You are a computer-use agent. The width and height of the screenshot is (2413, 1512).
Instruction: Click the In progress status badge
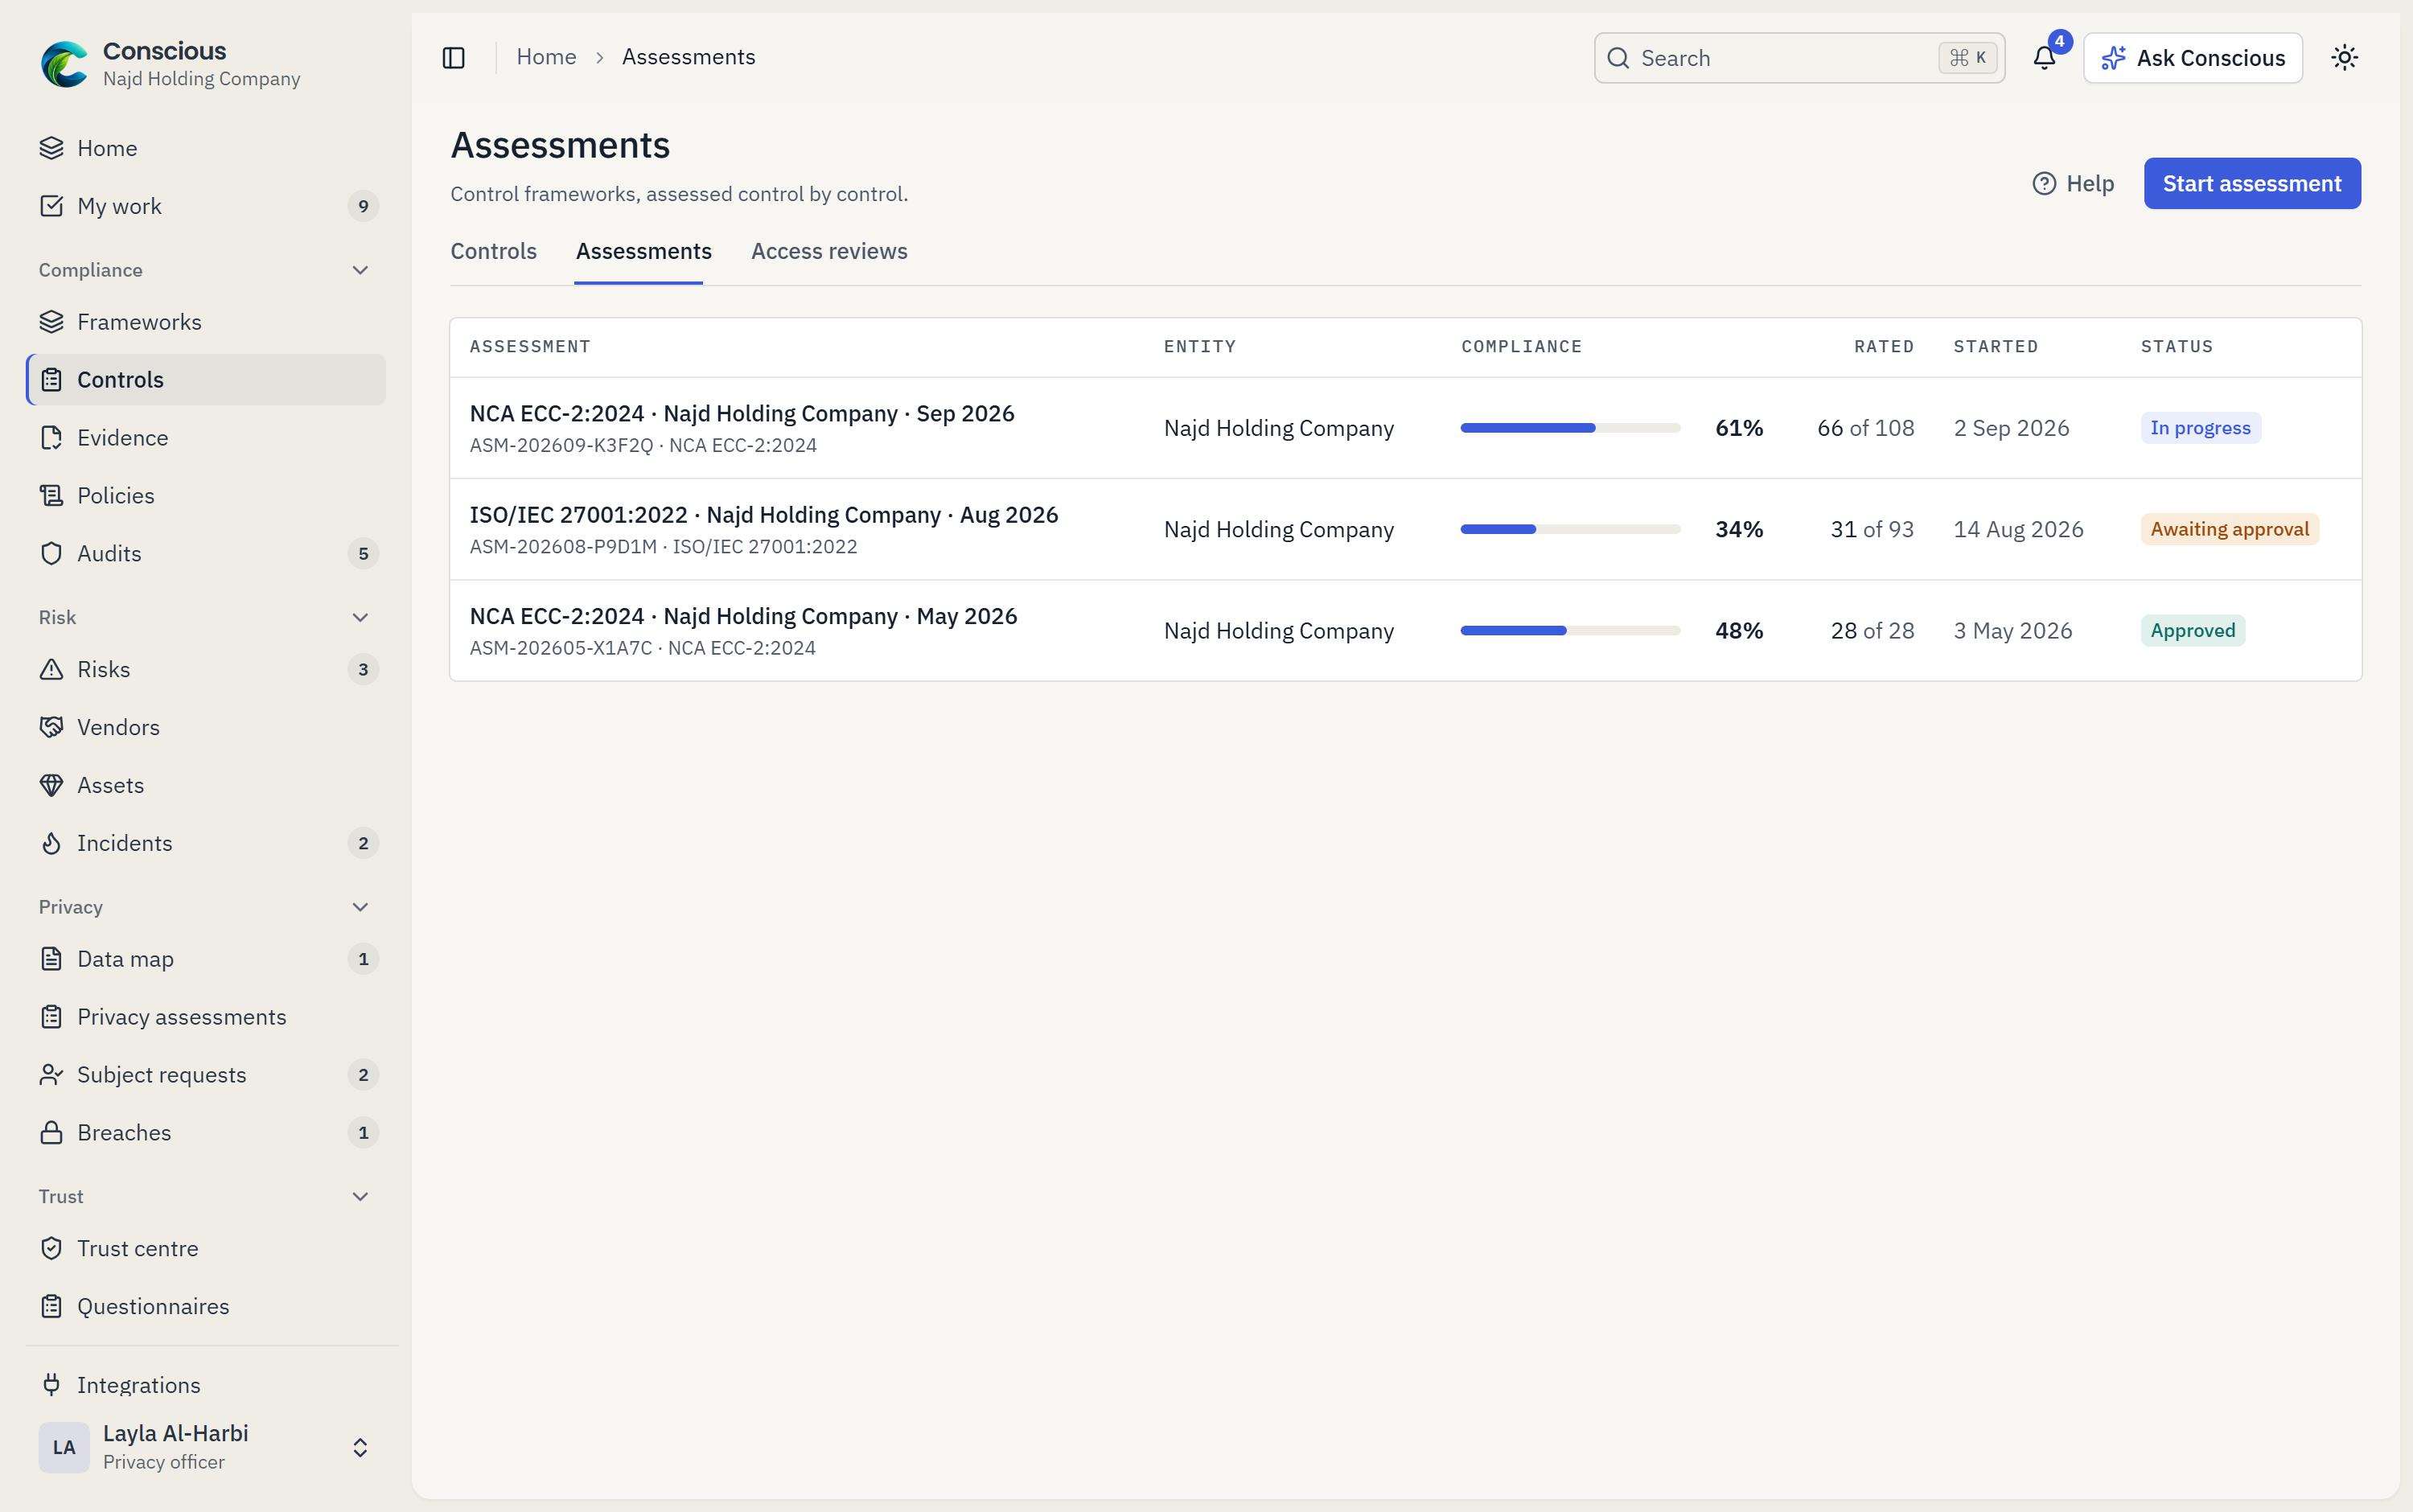pyautogui.click(x=2200, y=428)
